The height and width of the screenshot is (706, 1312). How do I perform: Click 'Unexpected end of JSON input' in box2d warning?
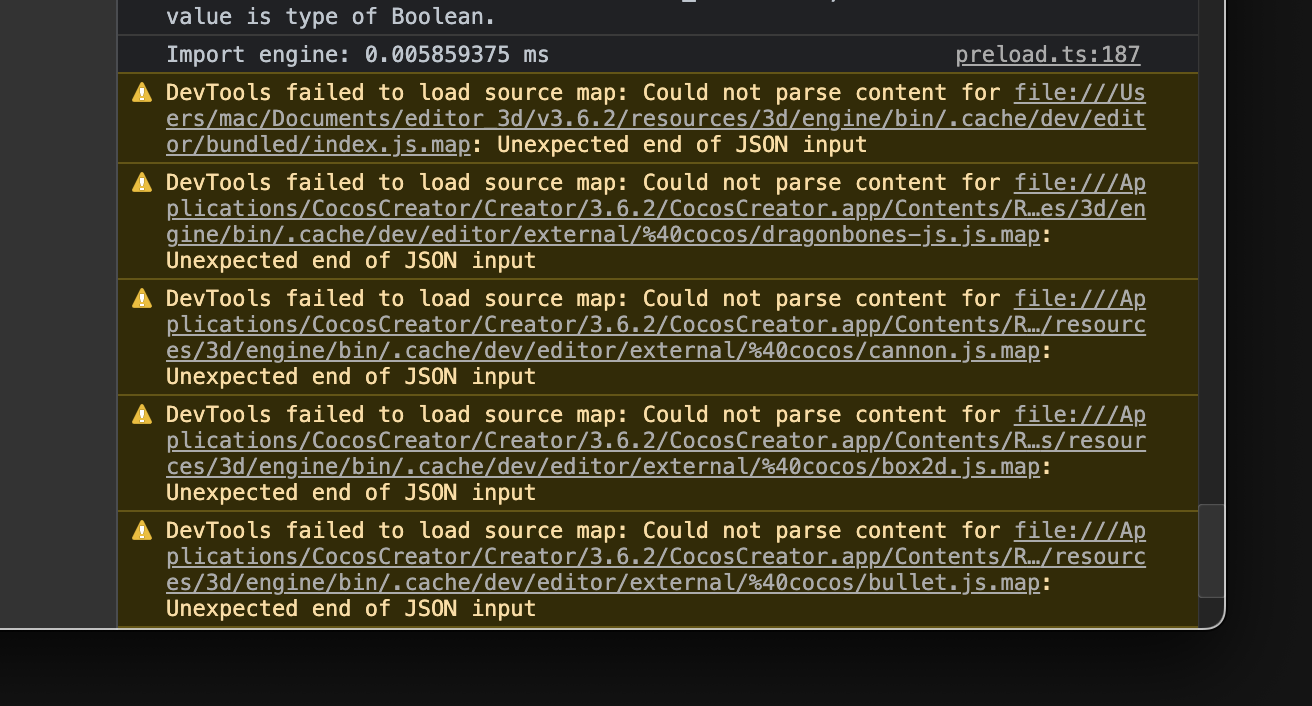350,493
